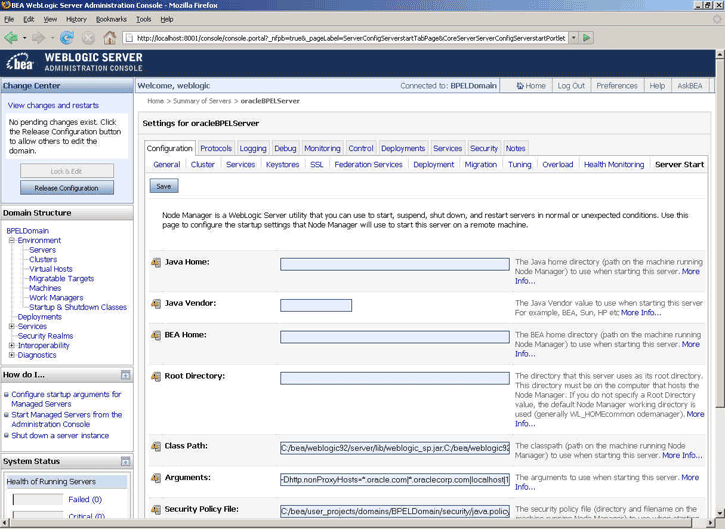The image size is (725, 529).
Task: Open the History menu
Action: pyautogui.click(x=76, y=19)
